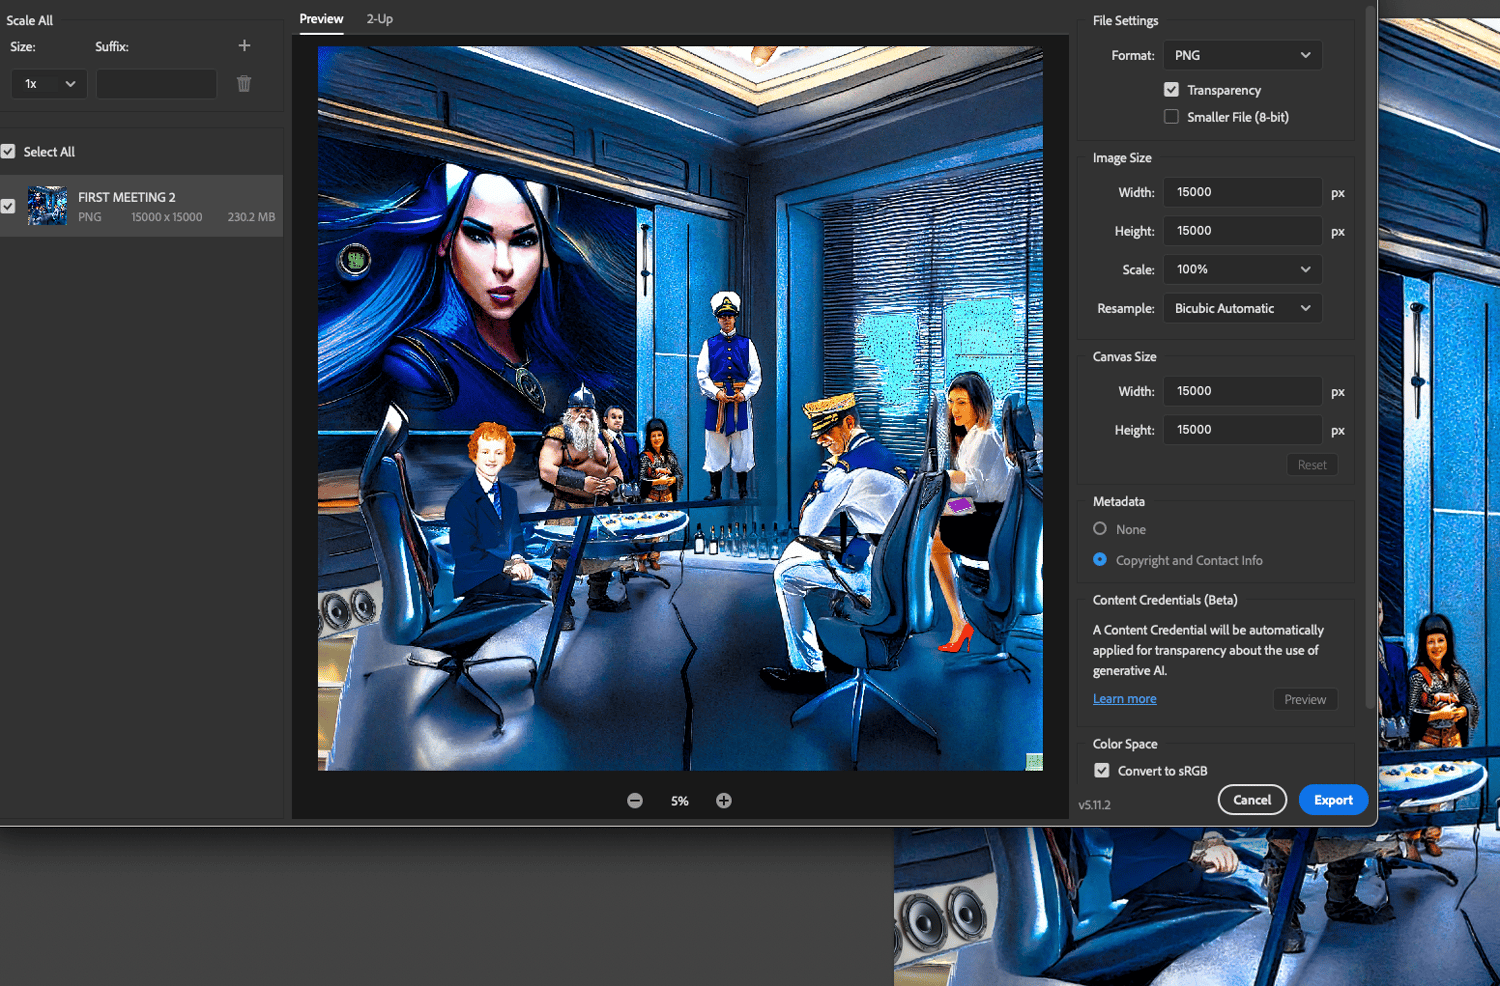The height and width of the screenshot is (986, 1500).
Task: Select the None metadata radio button
Action: tap(1100, 529)
